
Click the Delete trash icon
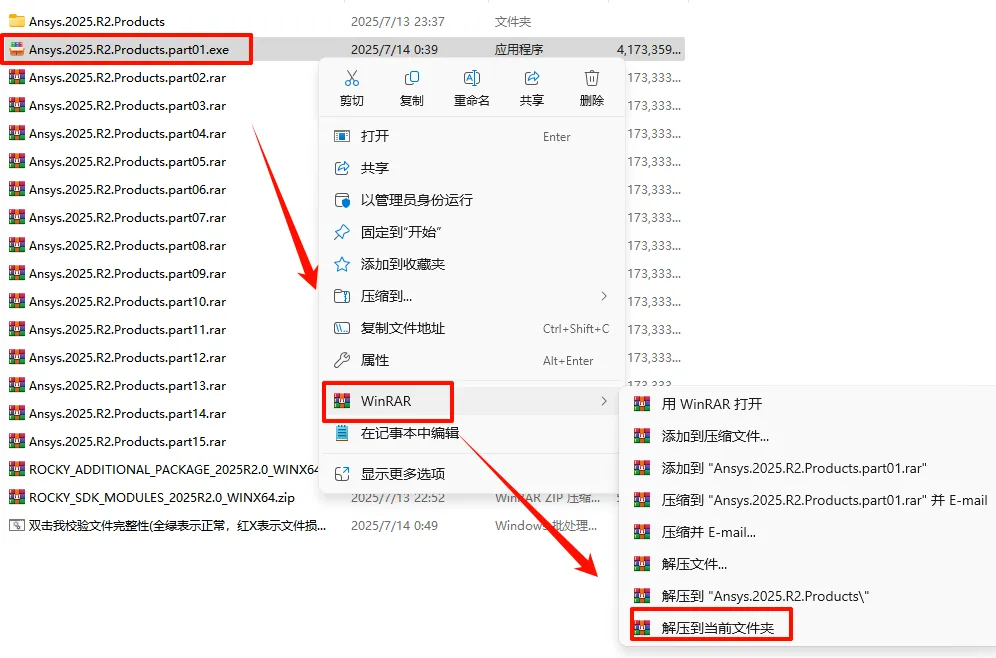[x=591, y=78]
